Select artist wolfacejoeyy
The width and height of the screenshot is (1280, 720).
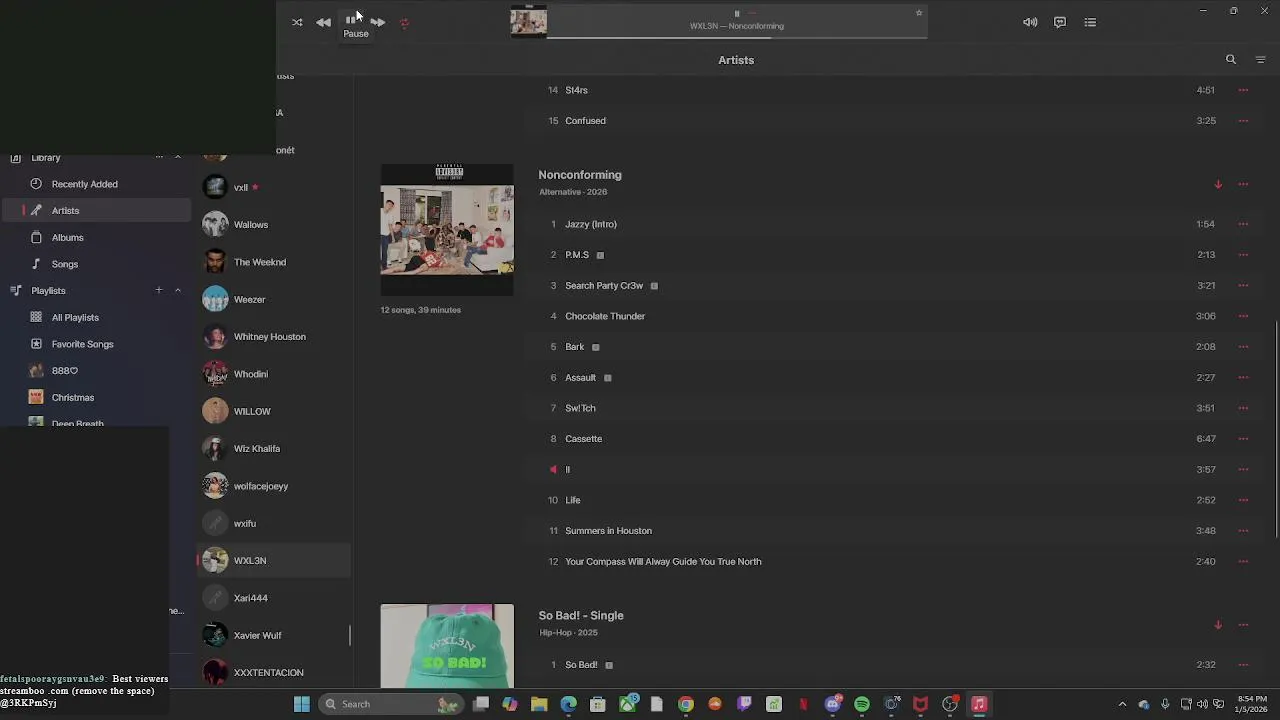[273, 486]
